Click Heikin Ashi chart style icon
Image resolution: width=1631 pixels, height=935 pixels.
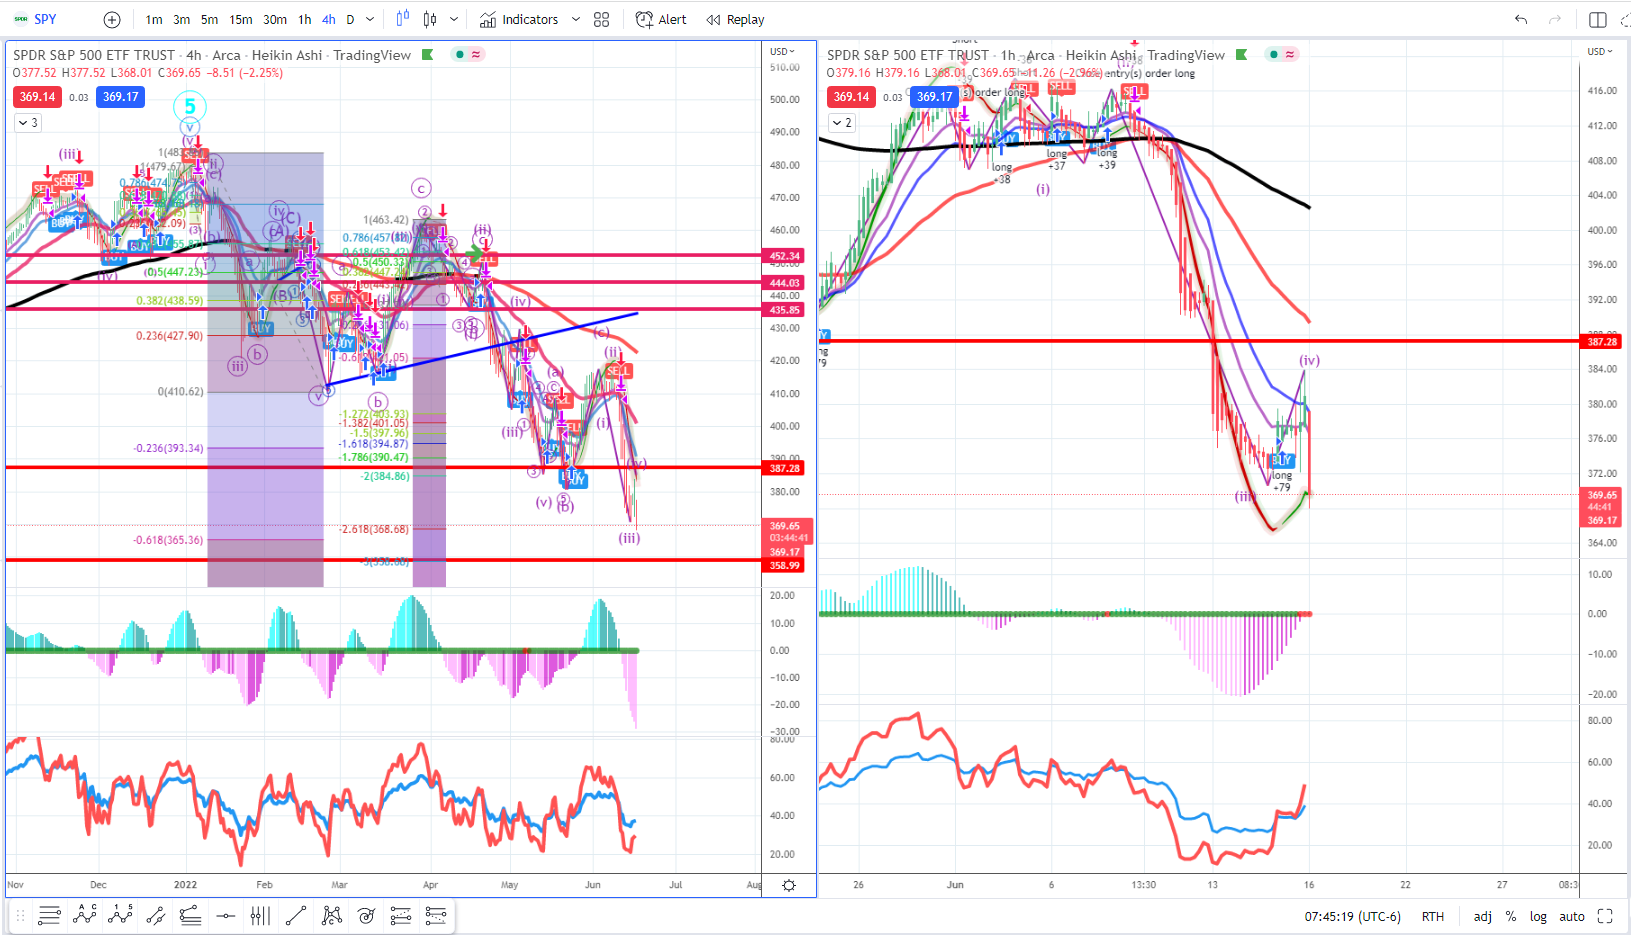click(402, 19)
